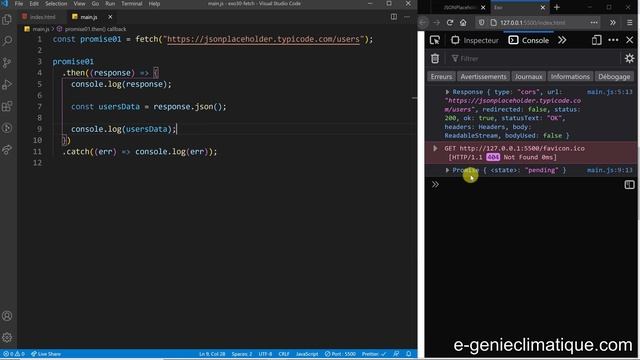Open a new Firefox tab
Image resolution: width=640 pixels, height=360 pixels.
[x=557, y=7]
